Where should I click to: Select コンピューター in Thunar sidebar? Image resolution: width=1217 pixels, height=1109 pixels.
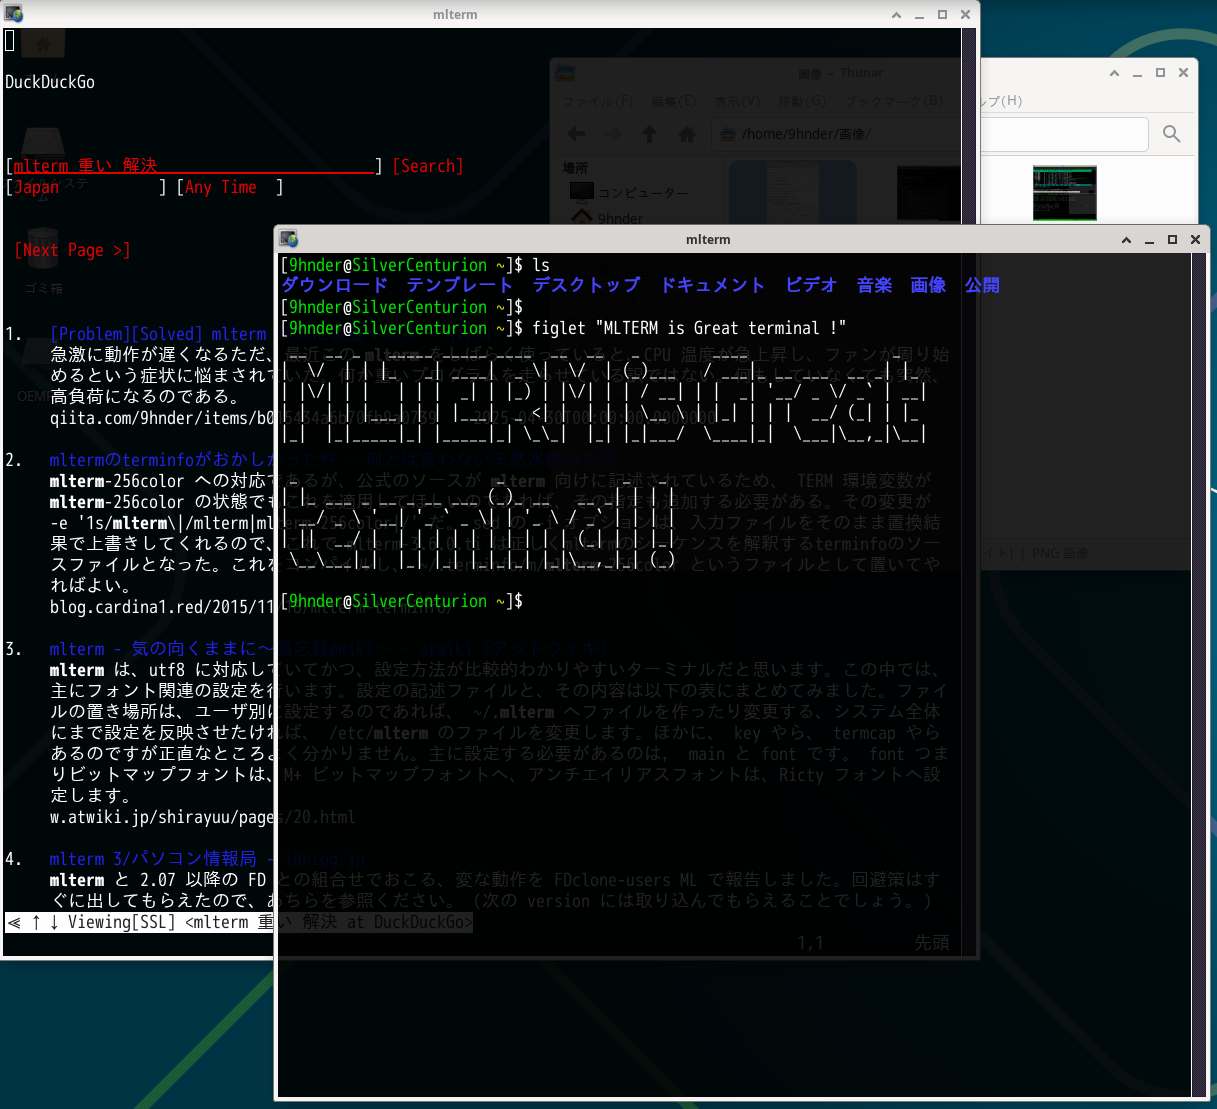pos(629,192)
